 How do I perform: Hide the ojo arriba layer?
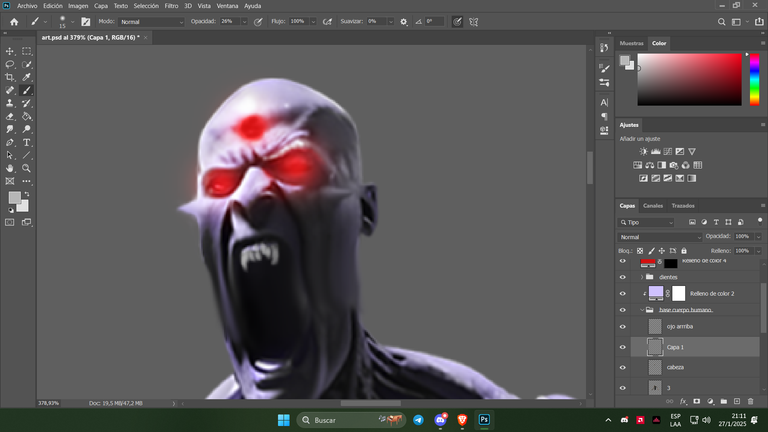tap(623, 327)
